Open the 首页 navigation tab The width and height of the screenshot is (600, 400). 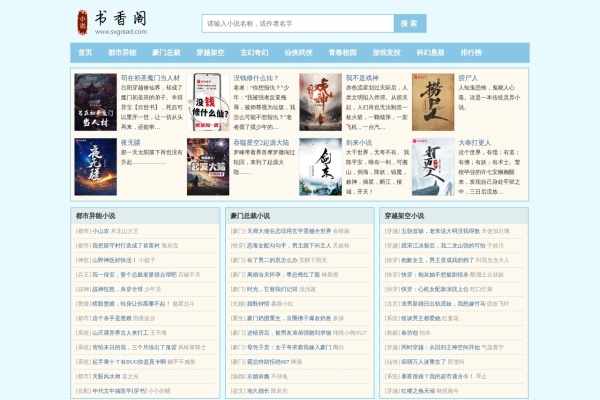tap(85, 52)
